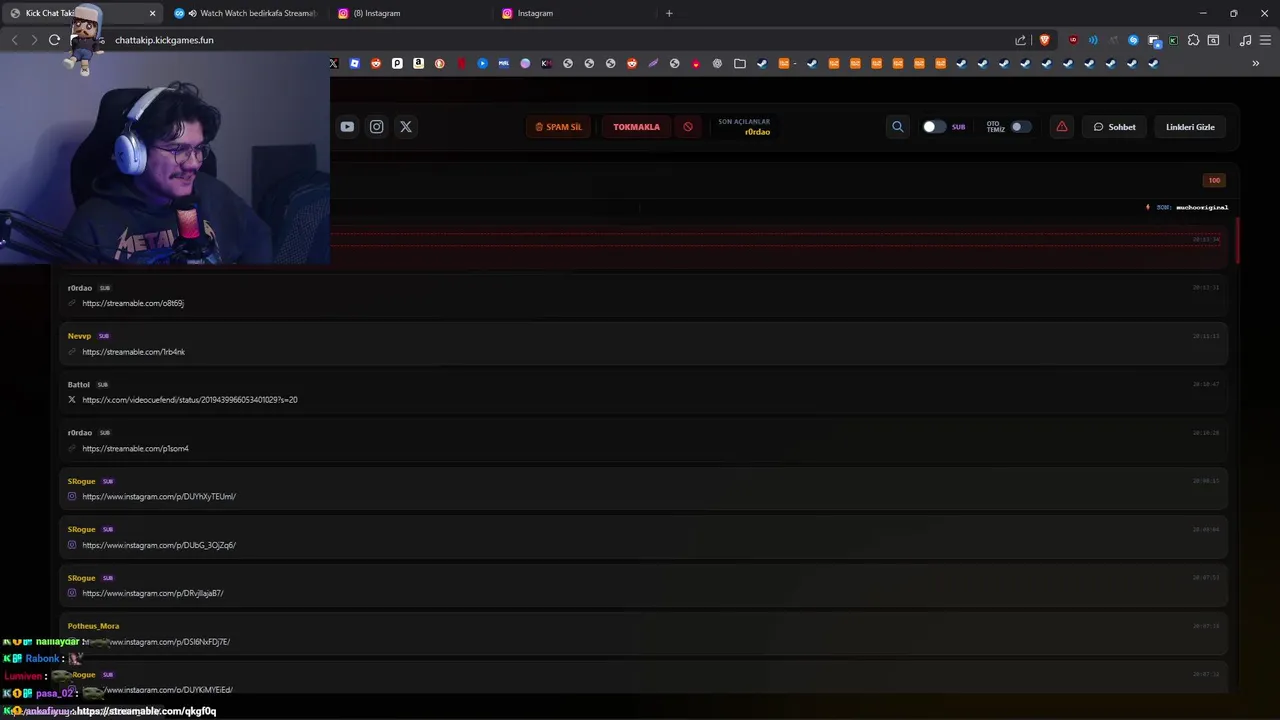The image size is (1280, 720).
Task: Open Nevvp's streamable.com/1rb4nk link
Action: click(x=133, y=352)
